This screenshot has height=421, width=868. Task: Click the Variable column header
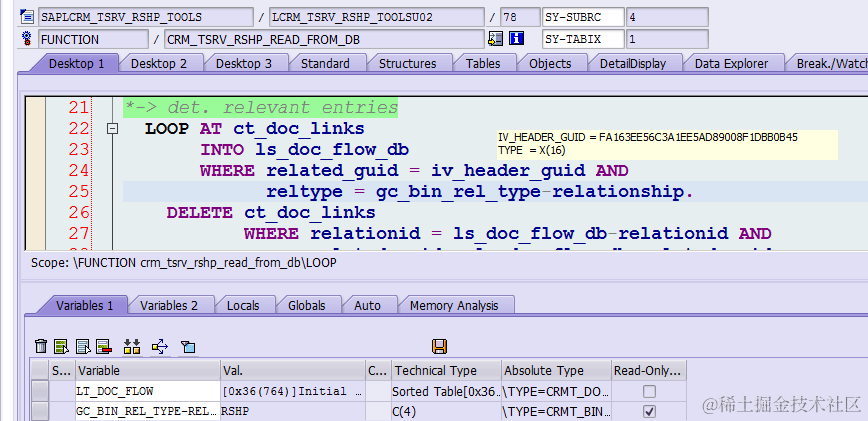(x=148, y=371)
